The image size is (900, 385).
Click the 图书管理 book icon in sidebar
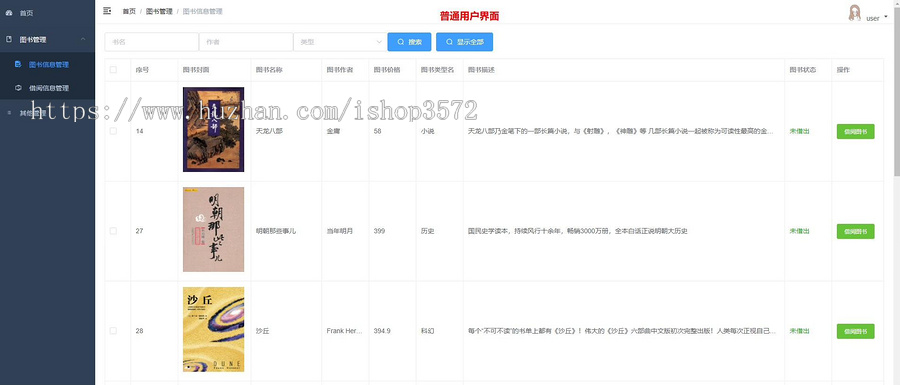pos(9,39)
